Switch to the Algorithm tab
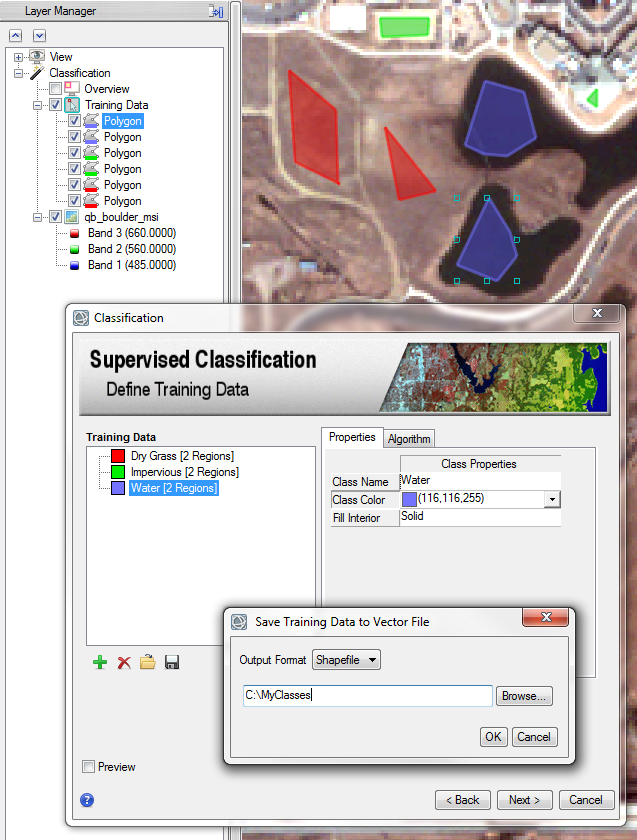Screen dimensions: 637x840 point(408,439)
